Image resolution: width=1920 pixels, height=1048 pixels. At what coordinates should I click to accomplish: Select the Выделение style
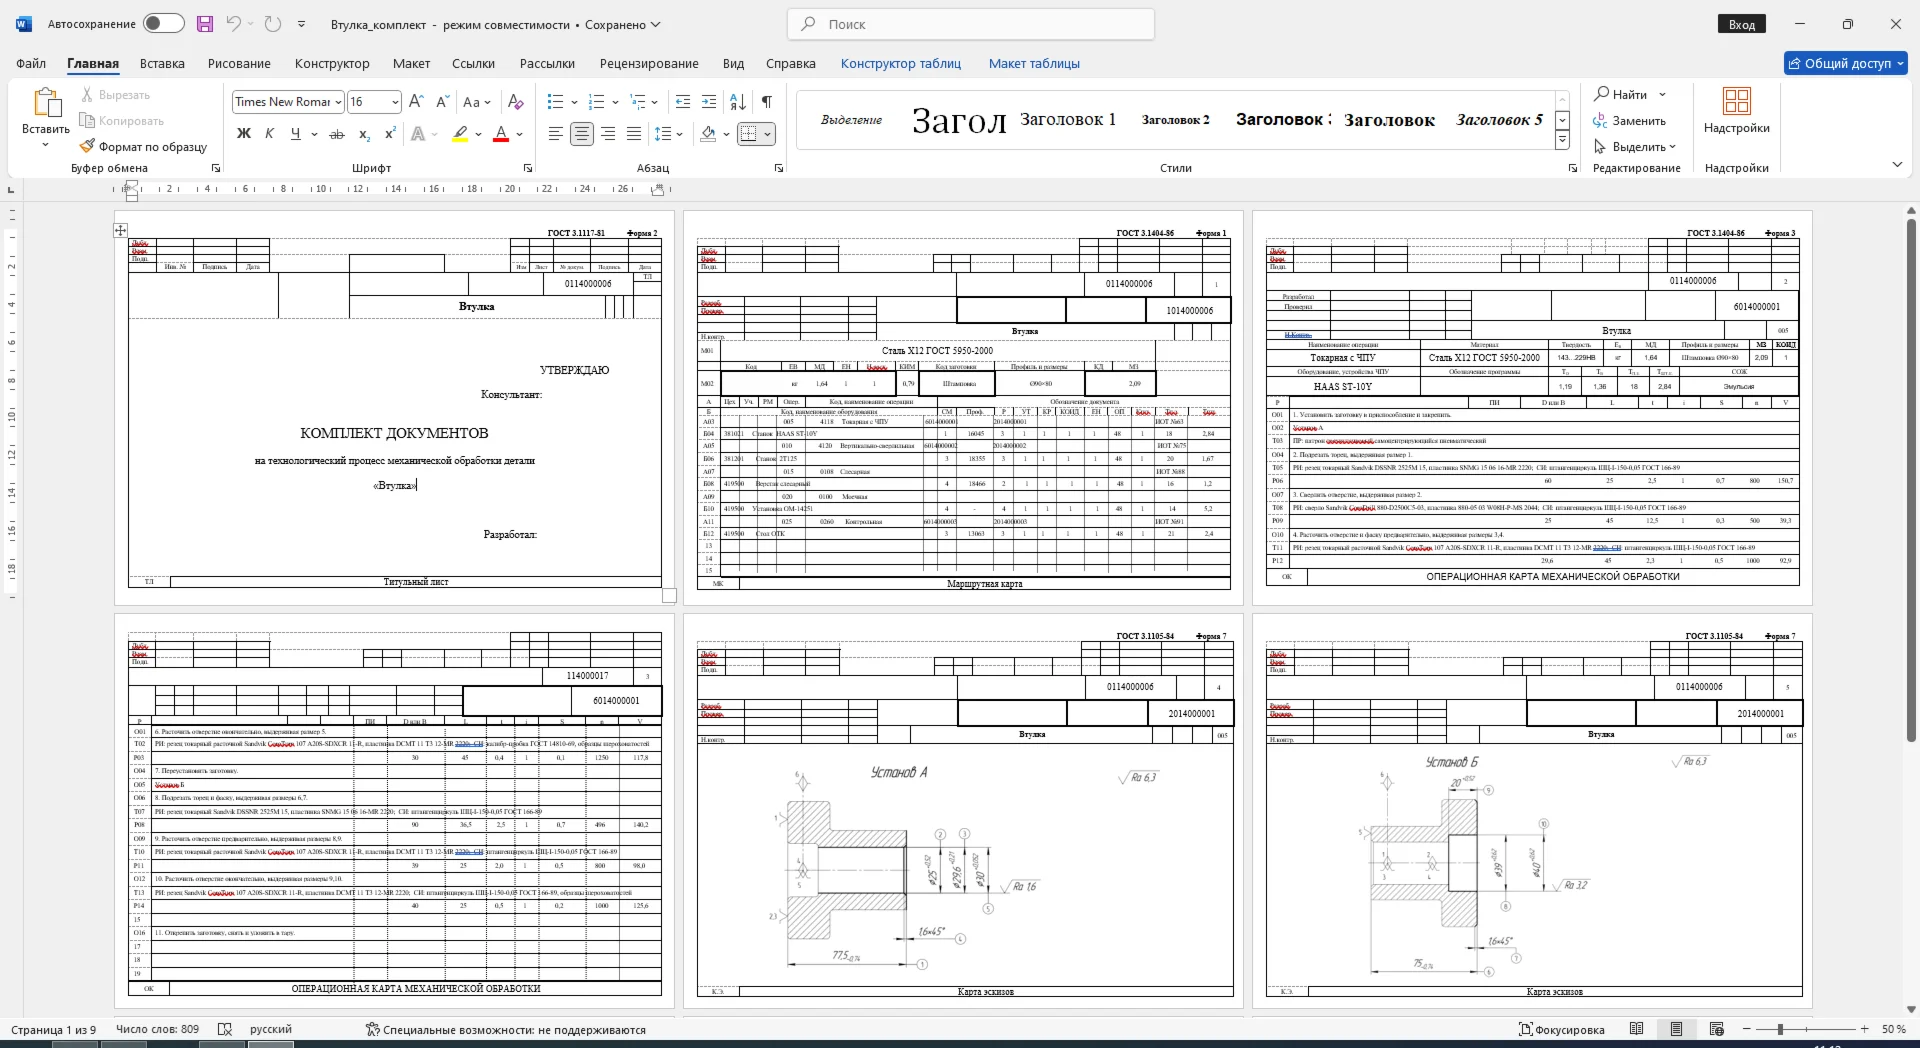point(851,120)
